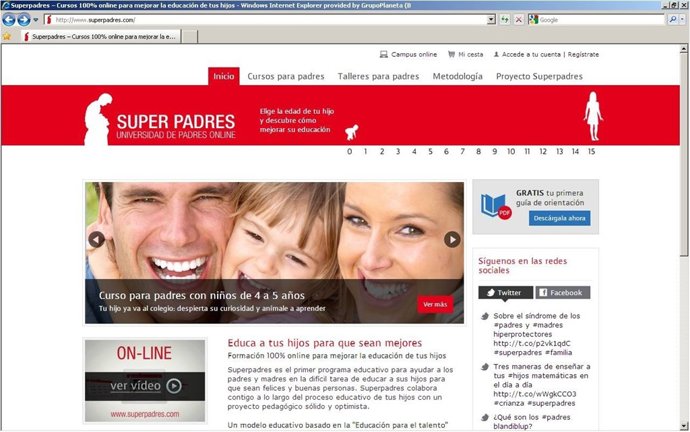This screenshot has height=432, width=690.
Task: Click the teenage girl silhouette icon
Action: [x=593, y=116]
